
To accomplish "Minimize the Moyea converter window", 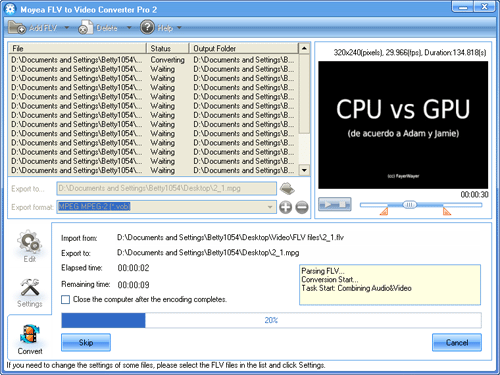I will point(463,7).
